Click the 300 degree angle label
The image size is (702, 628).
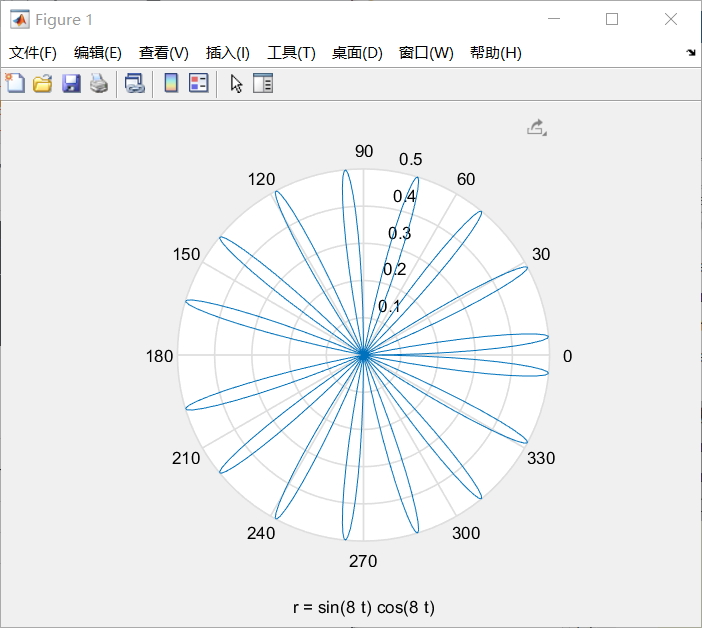pyautogui.click(x=466, y=533)
